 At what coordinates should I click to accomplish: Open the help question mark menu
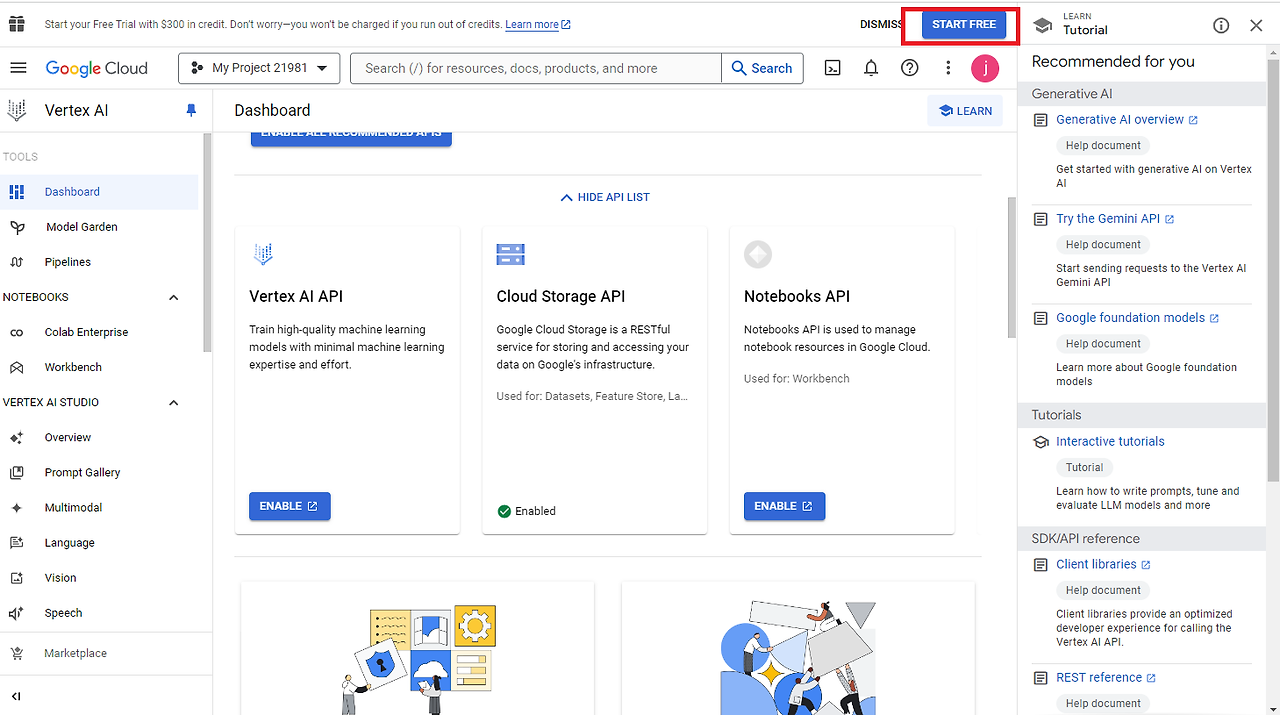click(910, 68)
